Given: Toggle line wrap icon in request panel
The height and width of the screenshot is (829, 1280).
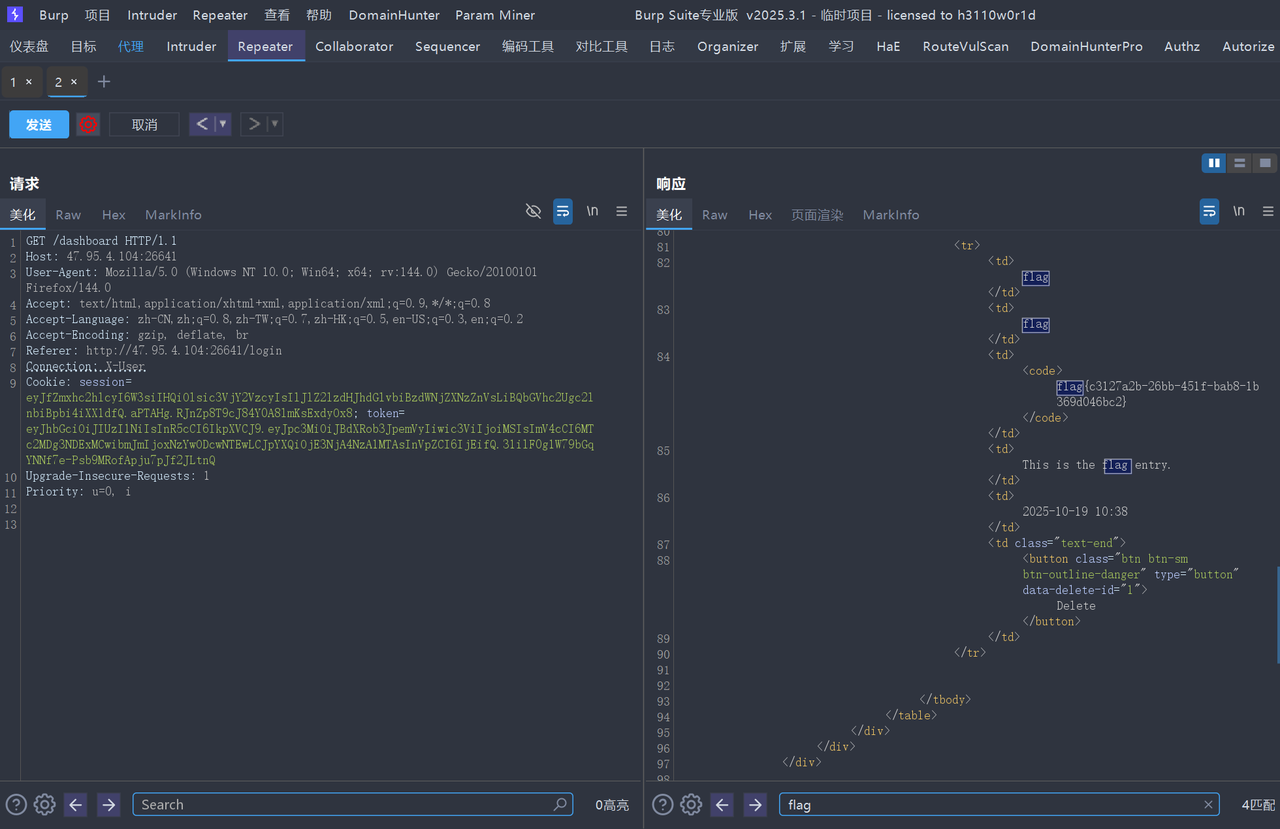Looking at the screenshot, I should 563,211.
